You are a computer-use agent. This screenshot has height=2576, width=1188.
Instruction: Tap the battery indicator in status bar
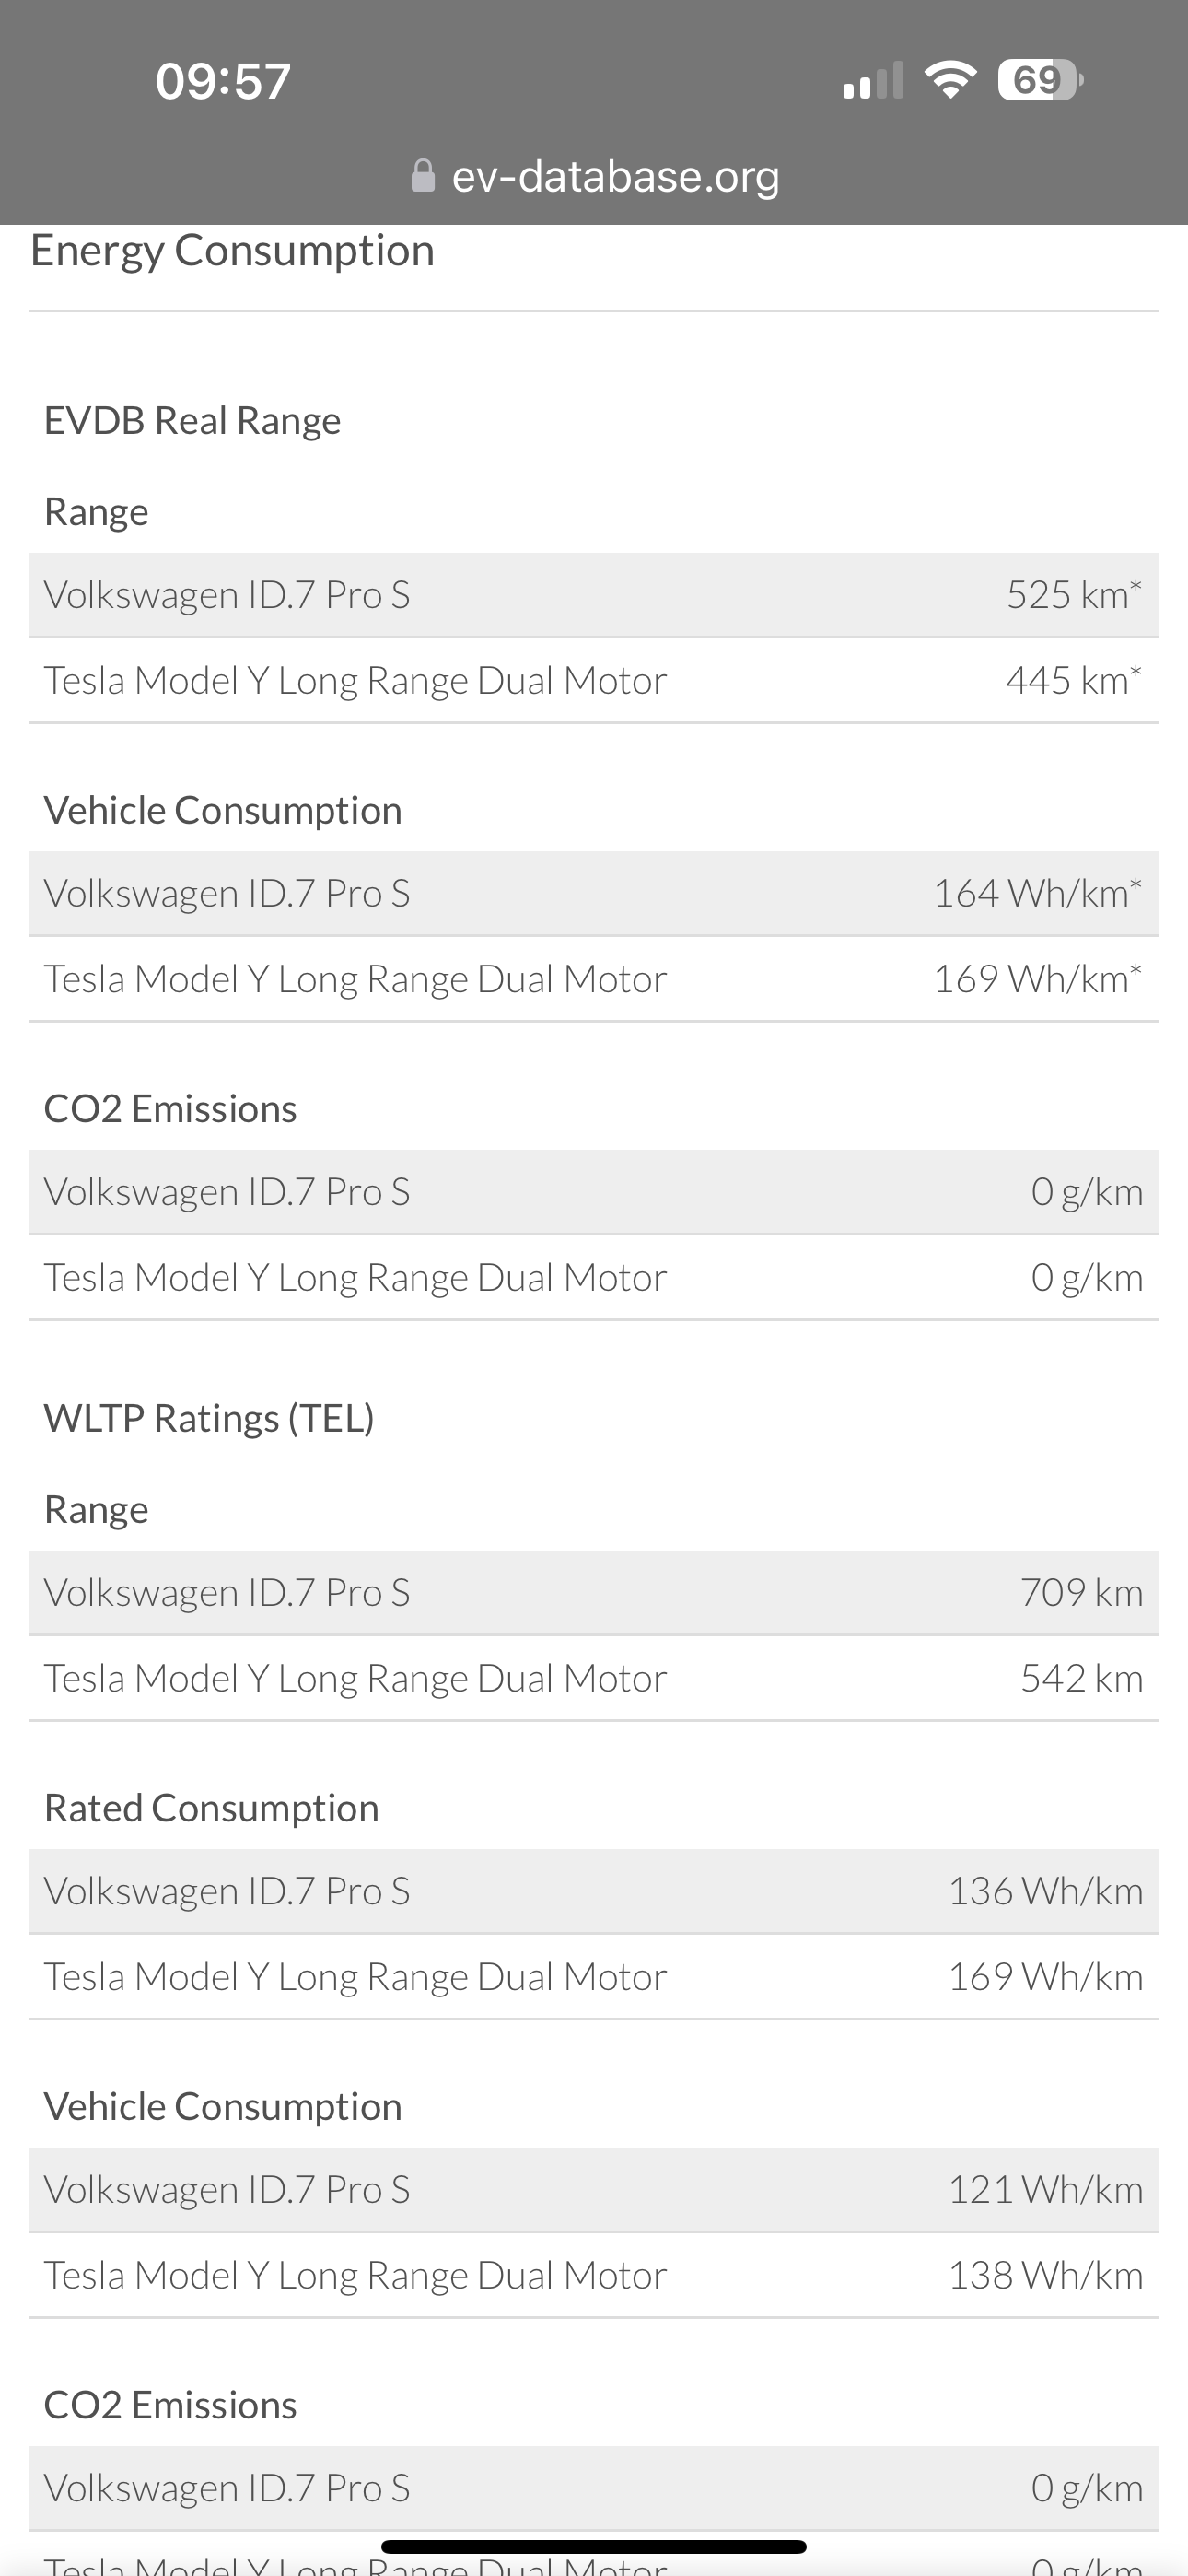[1040, 80]
